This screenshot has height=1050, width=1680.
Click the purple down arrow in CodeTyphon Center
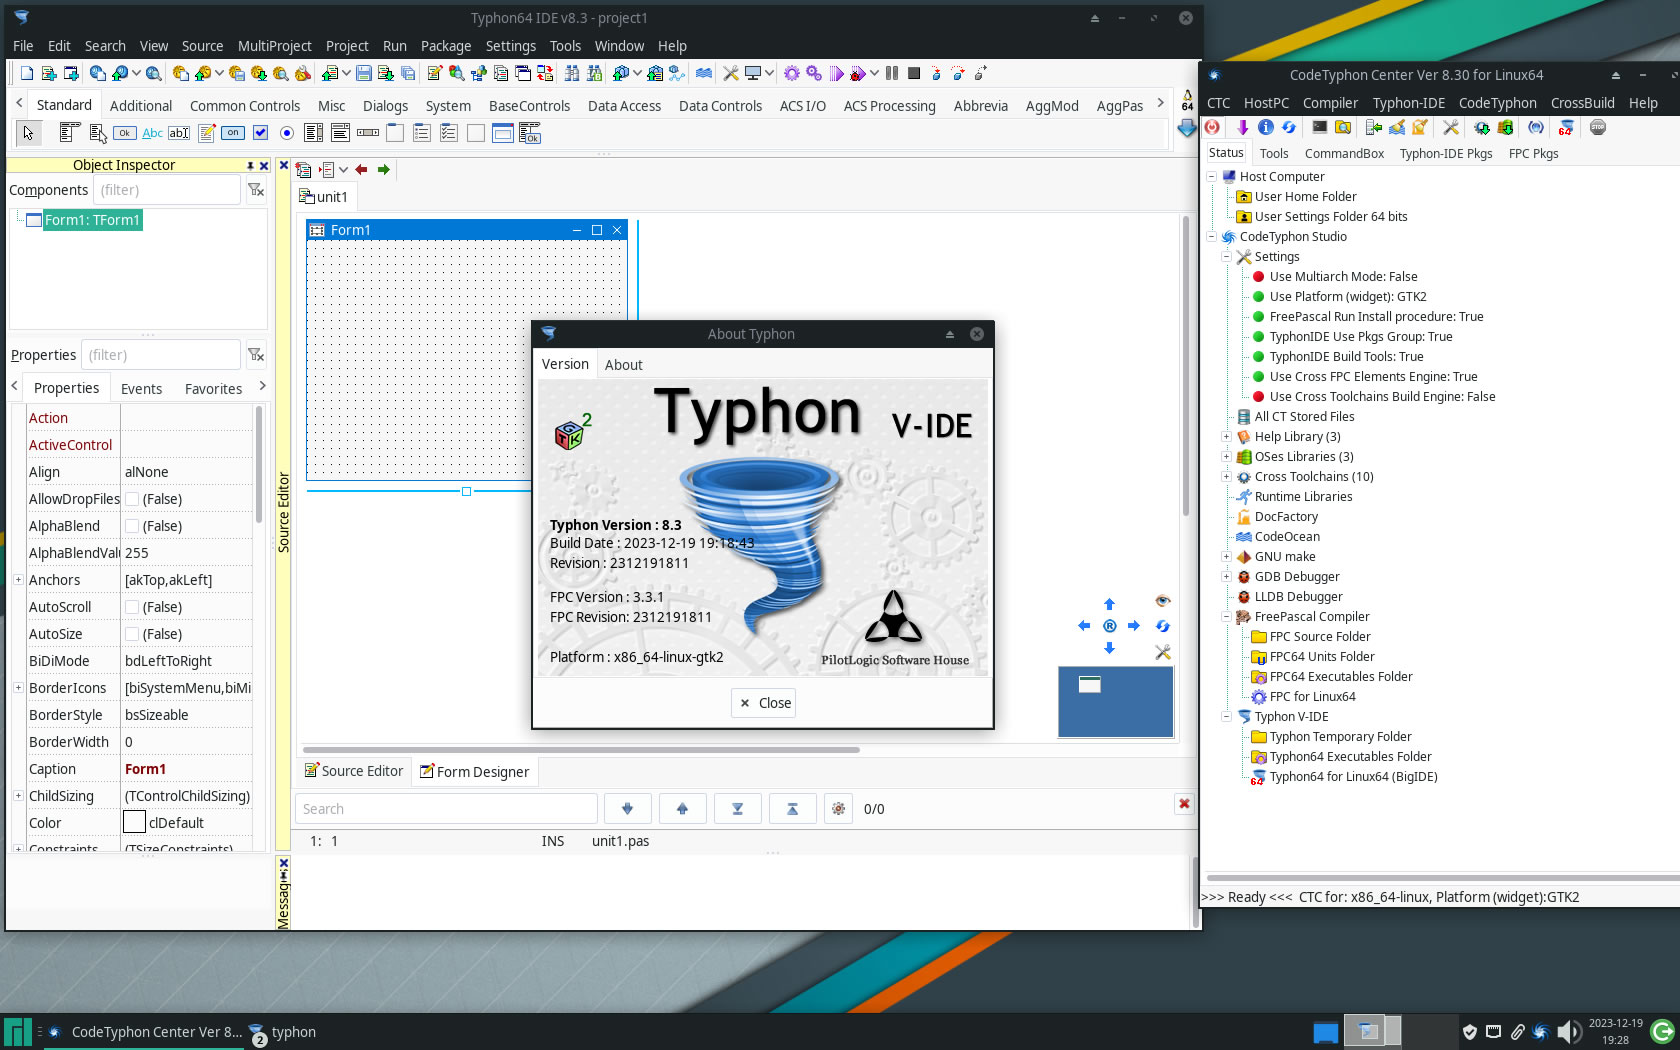[1242, 127]
